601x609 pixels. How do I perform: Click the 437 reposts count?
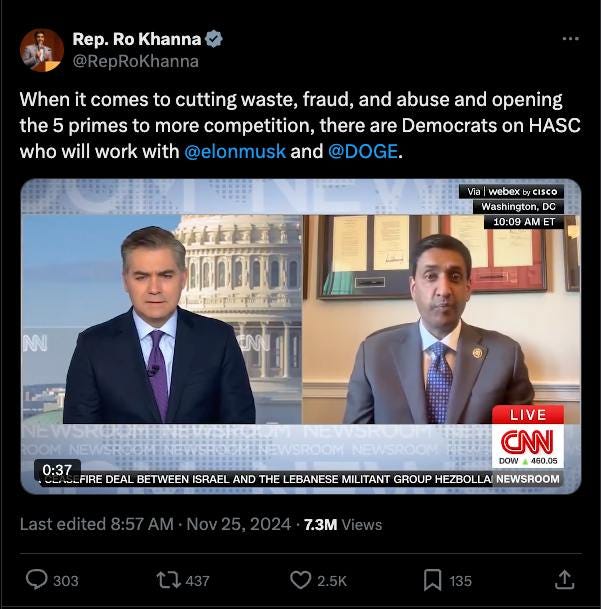197,581
